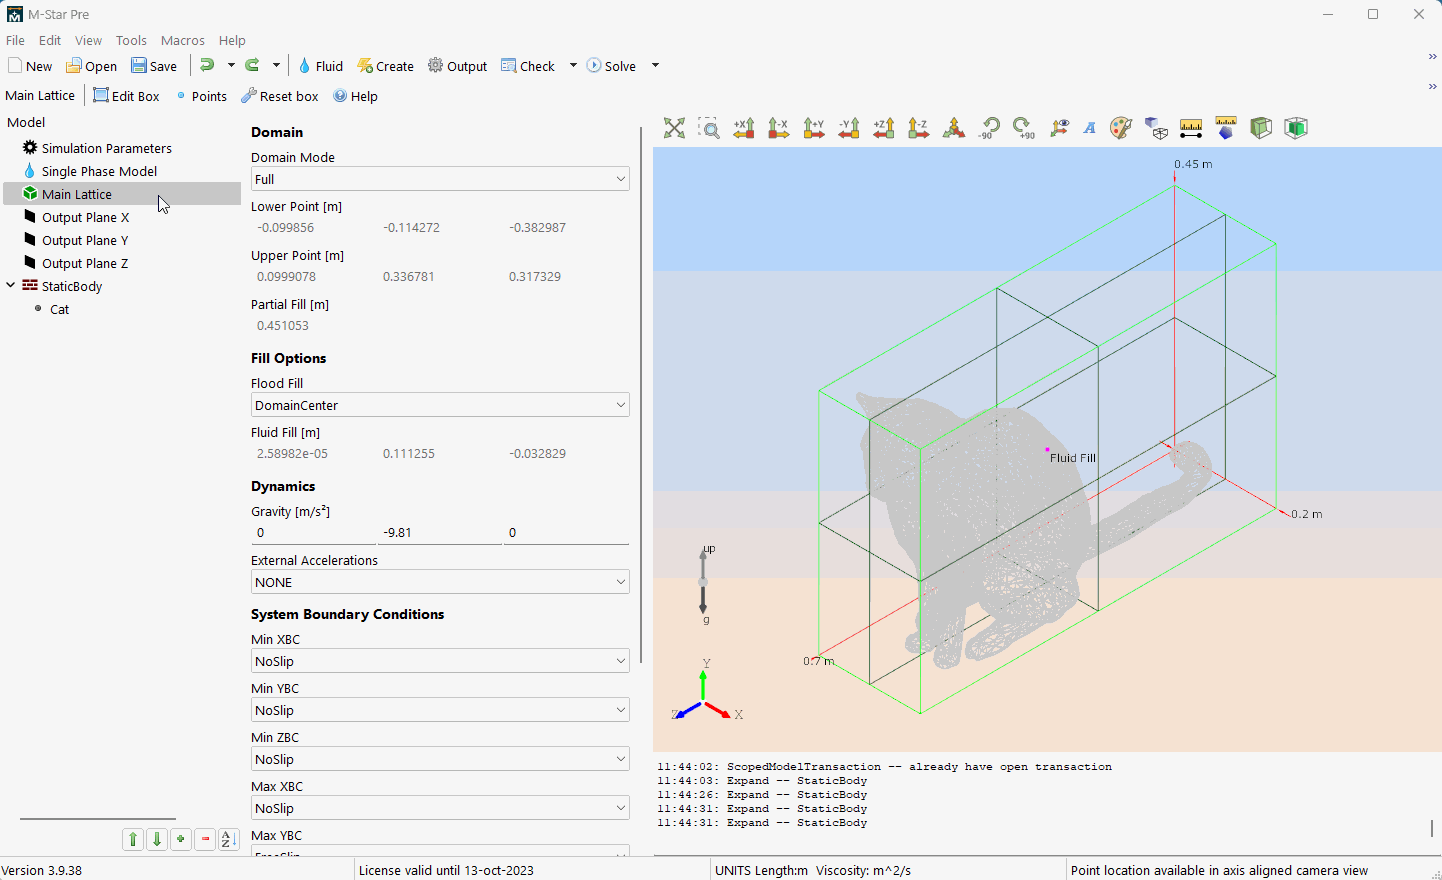Remove item with the red minus button
The height and width of the screenshot is (880, 1442).
click(205, 839)
